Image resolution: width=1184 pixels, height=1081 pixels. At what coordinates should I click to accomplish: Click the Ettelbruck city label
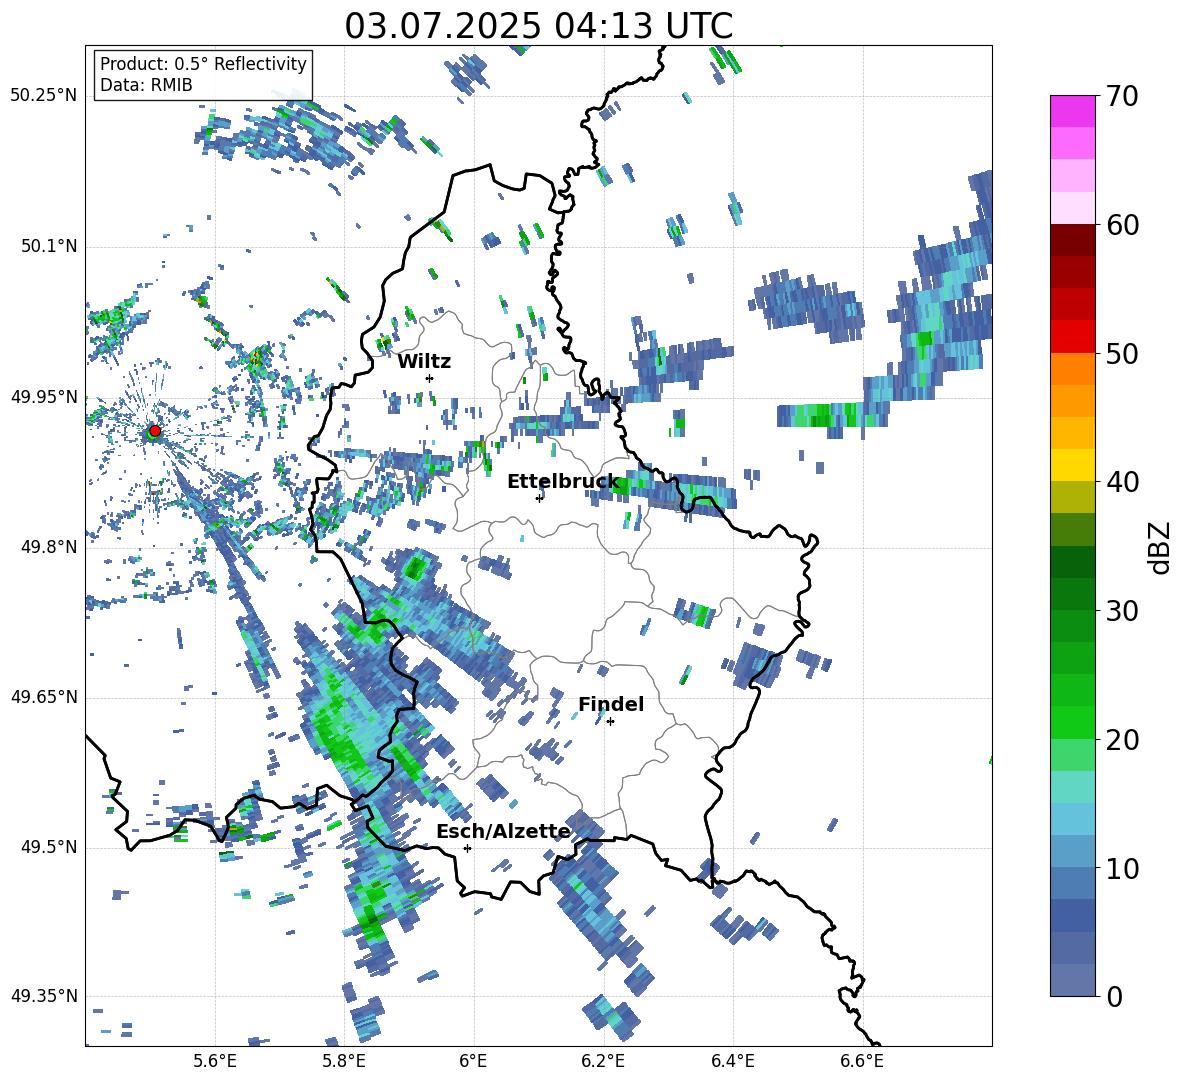(563, 482)
